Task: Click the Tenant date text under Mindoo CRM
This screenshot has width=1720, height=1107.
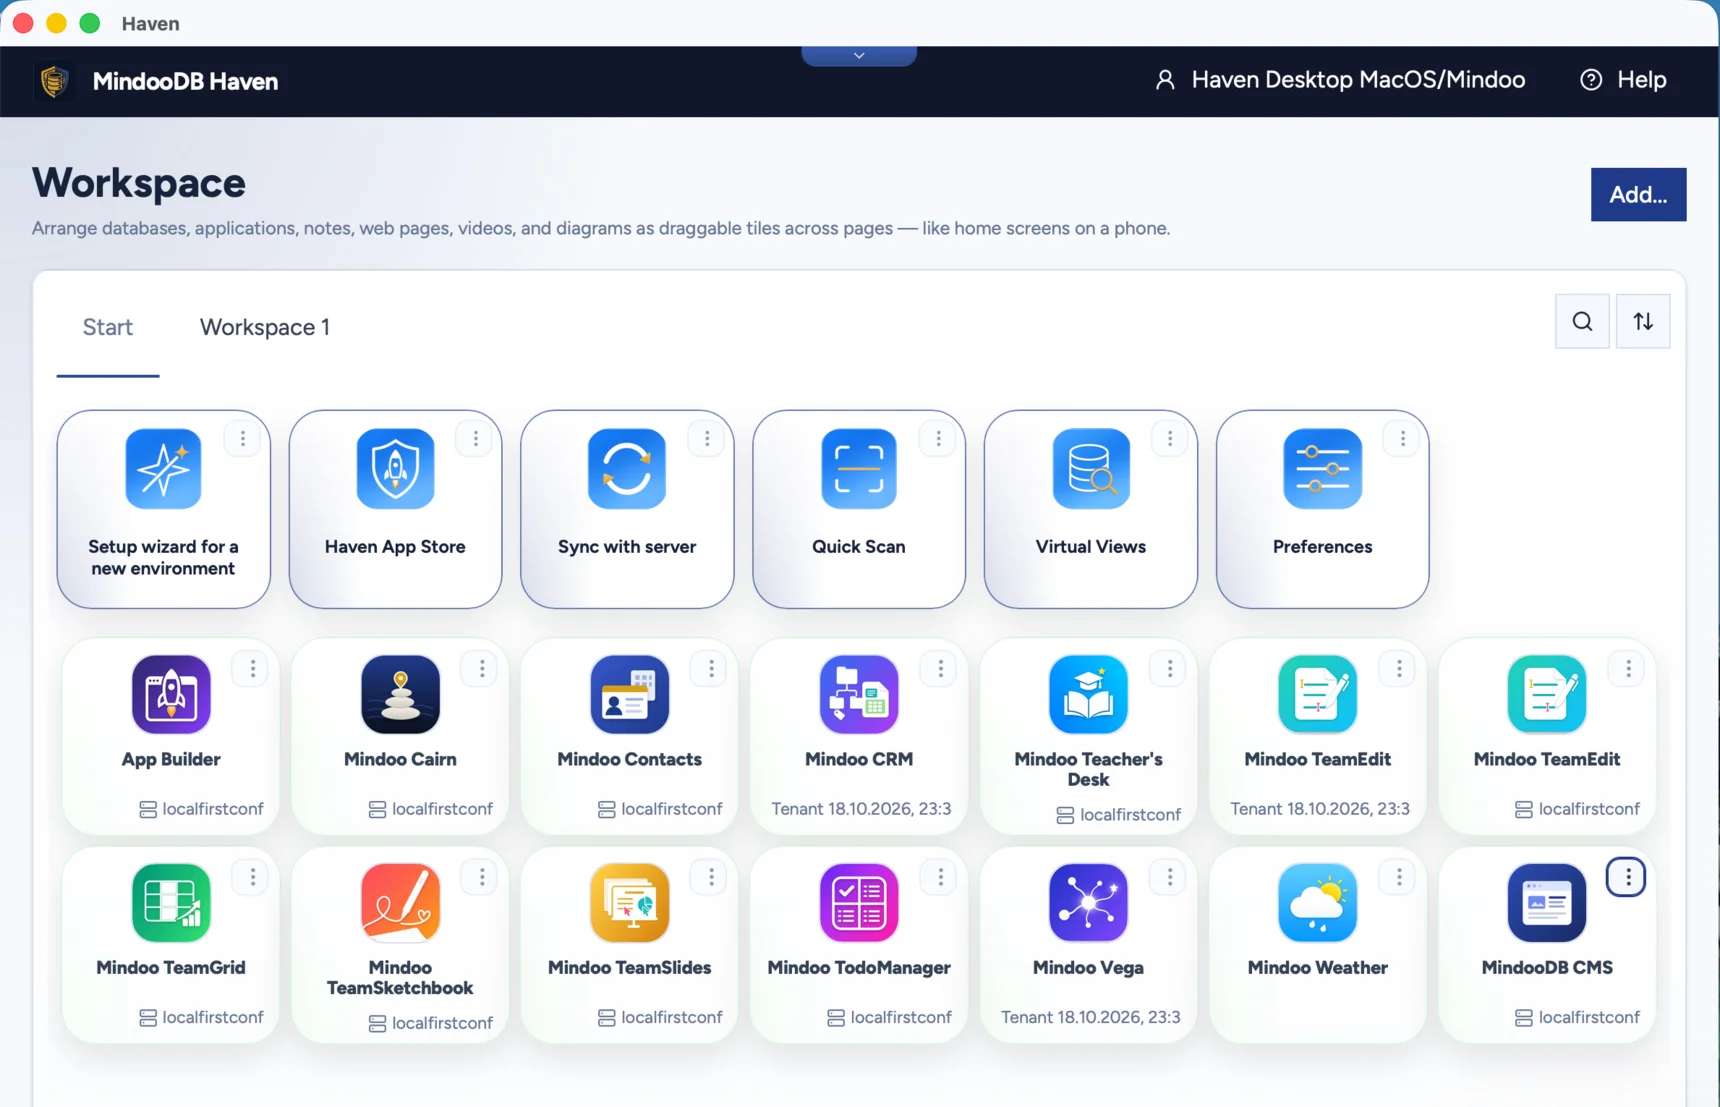Action: coord(861,809)
